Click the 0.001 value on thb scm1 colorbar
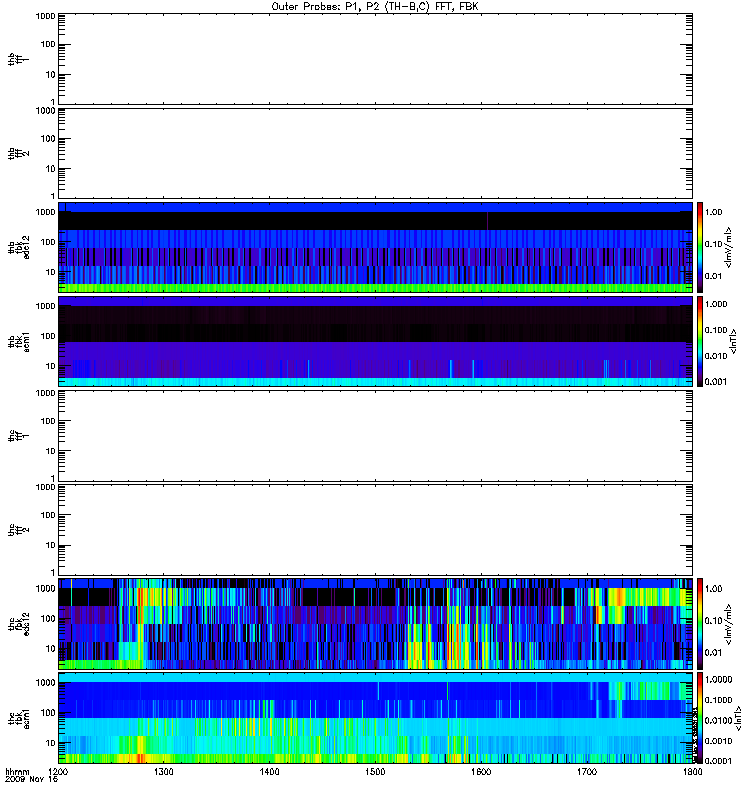 pyautogui.click(x=716, y=382)
